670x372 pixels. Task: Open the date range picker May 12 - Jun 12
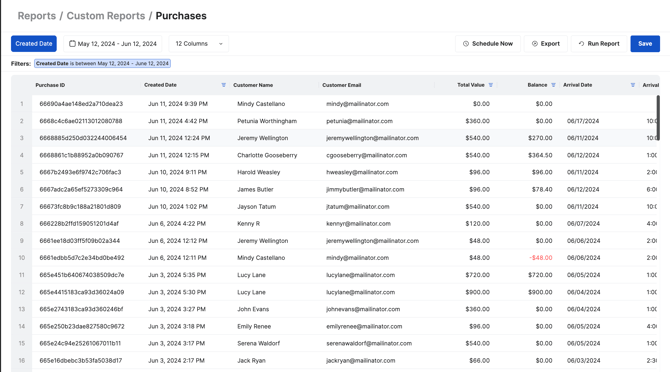(113, 44)
